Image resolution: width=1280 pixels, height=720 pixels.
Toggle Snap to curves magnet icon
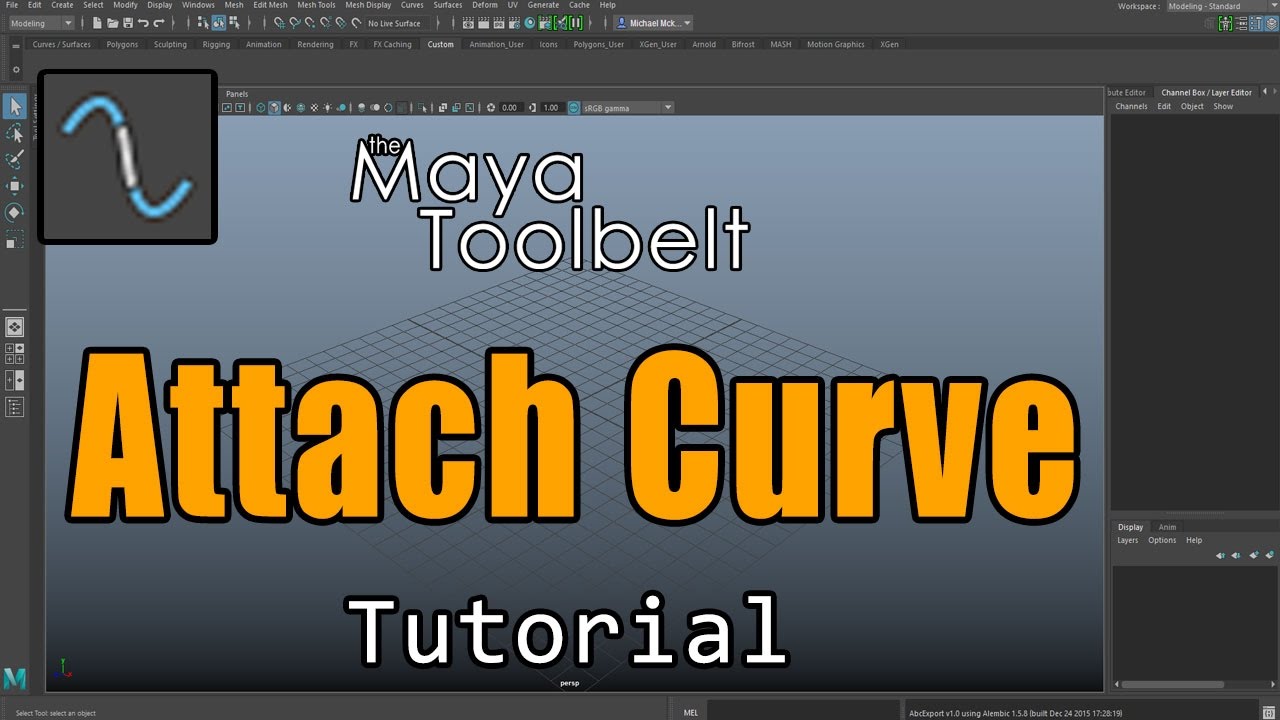[x=295, y=23]
